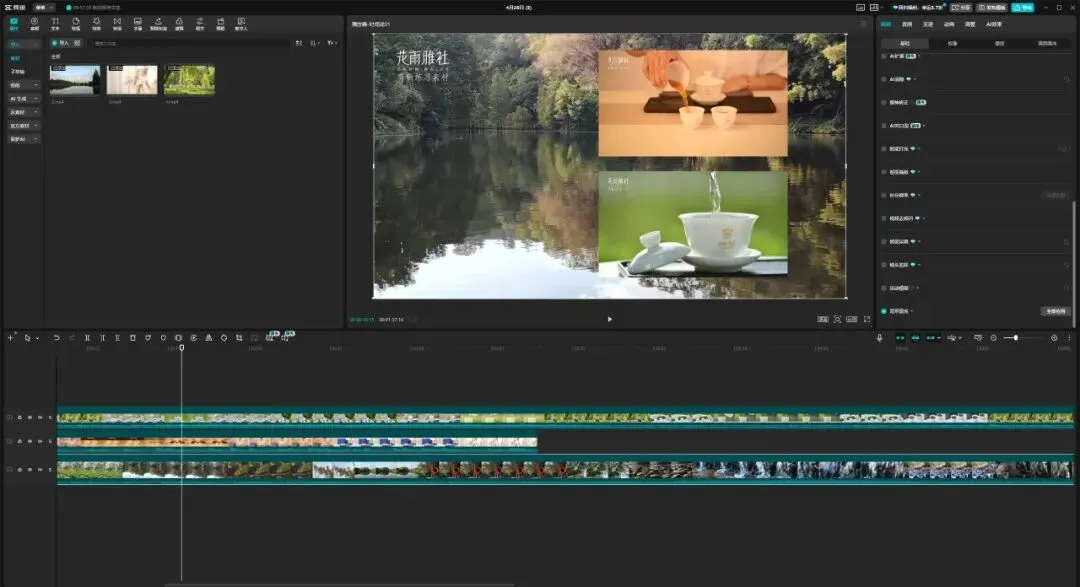Click the split clip icon in timeline toolbar
Viewport: 1080px width, 587px height.
[87, 338]
